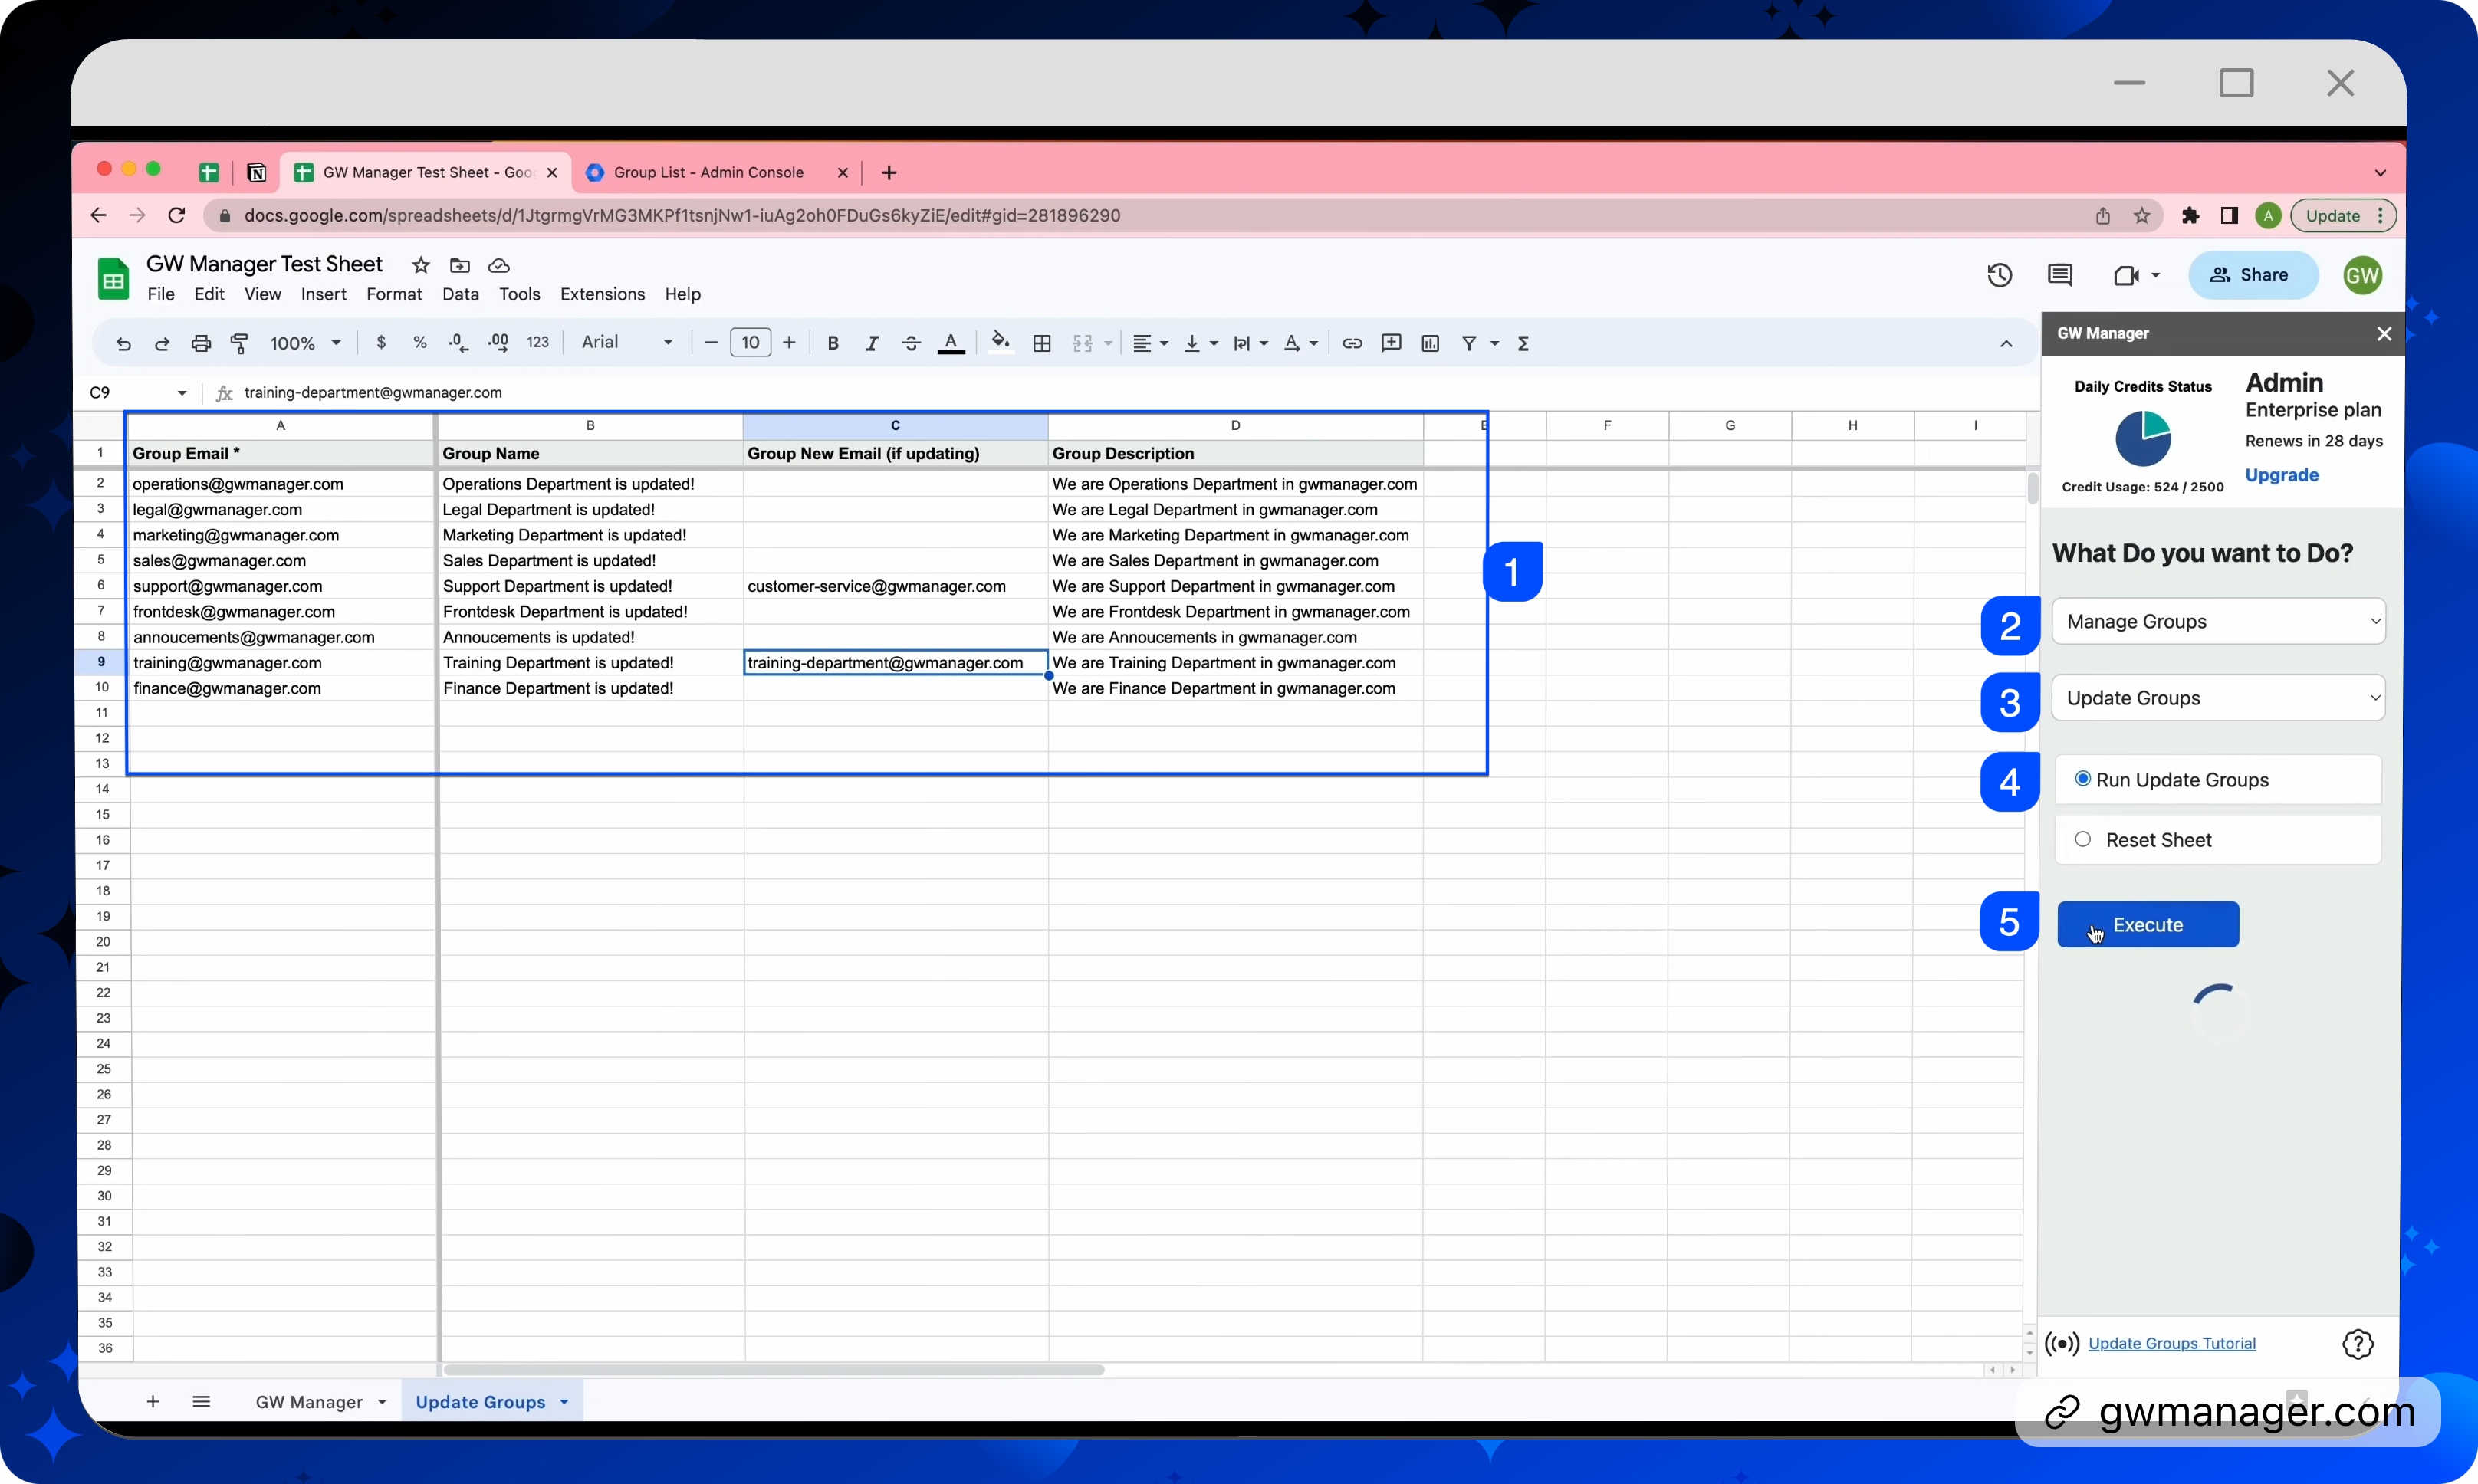Decrease font size with minus

pyautogui.click(x=711, y=343)
